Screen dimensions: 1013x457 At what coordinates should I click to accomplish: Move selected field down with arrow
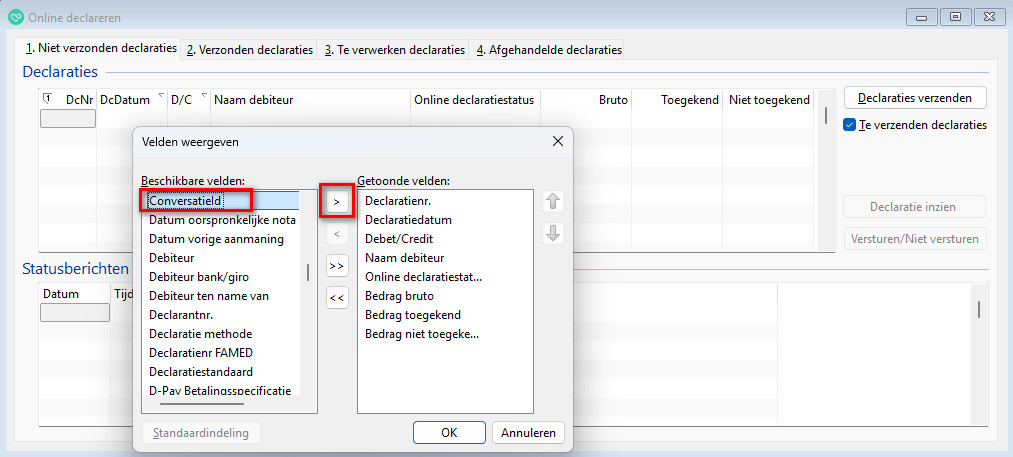click(x=553, y=233)
